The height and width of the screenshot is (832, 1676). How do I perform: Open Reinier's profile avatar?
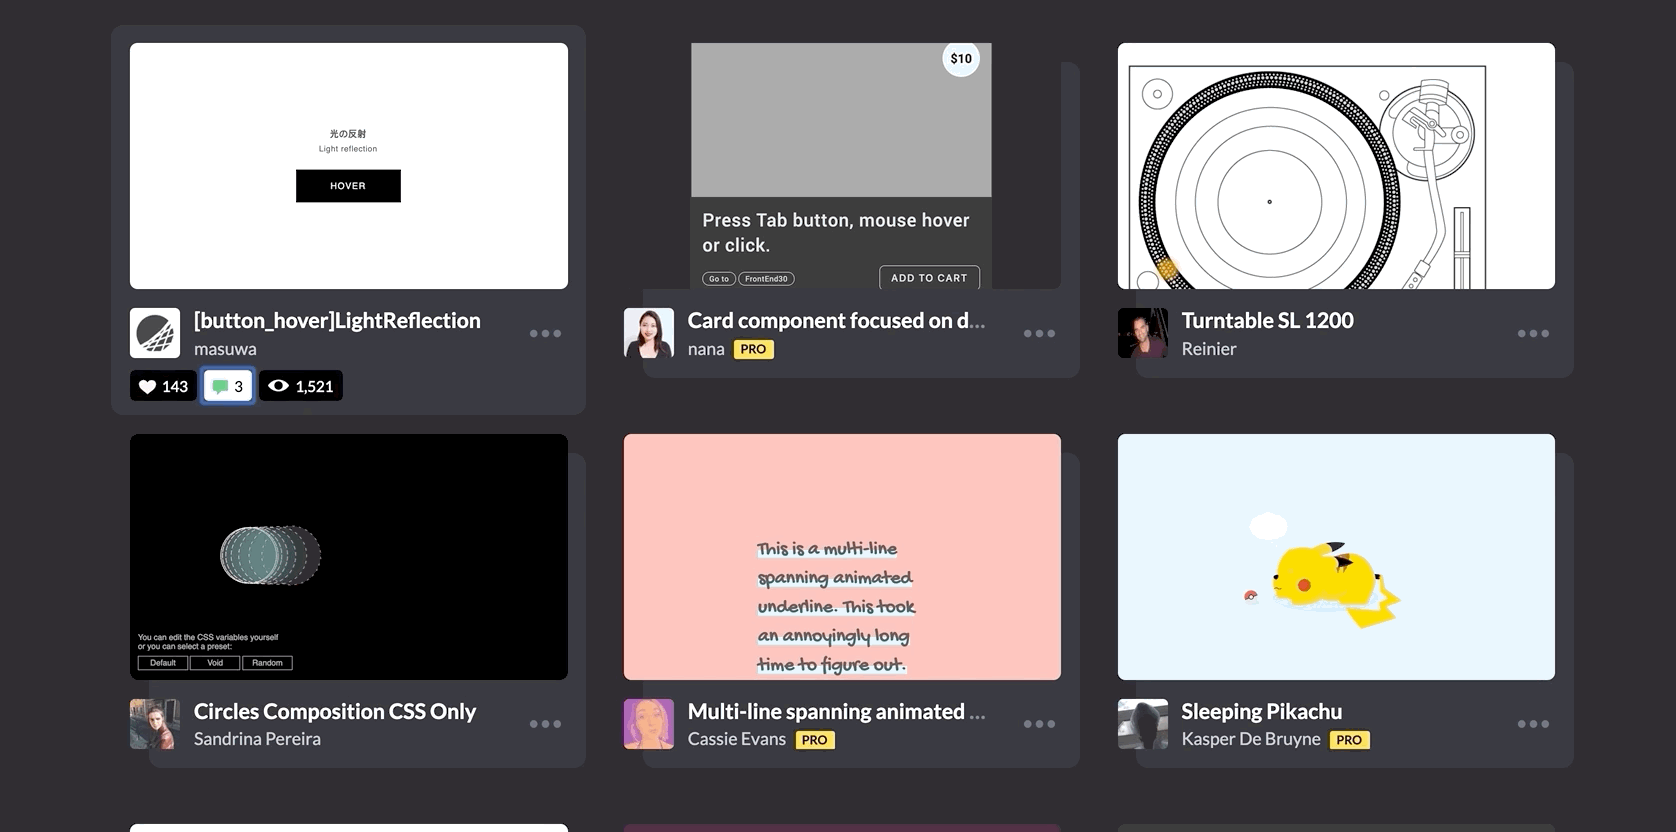coord(1143,333)
